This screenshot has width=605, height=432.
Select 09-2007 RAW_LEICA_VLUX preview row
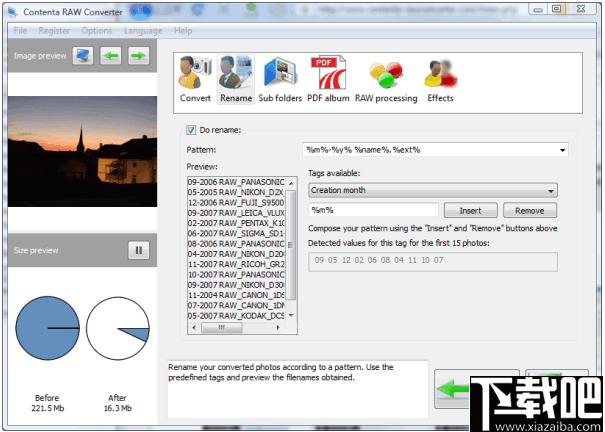pos(236,213)
